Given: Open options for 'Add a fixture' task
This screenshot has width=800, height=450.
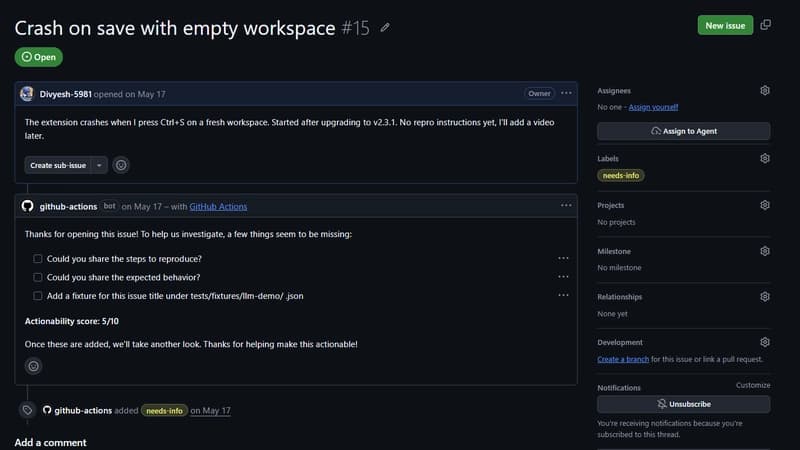Looking at the screenshot, I should 563,295.
